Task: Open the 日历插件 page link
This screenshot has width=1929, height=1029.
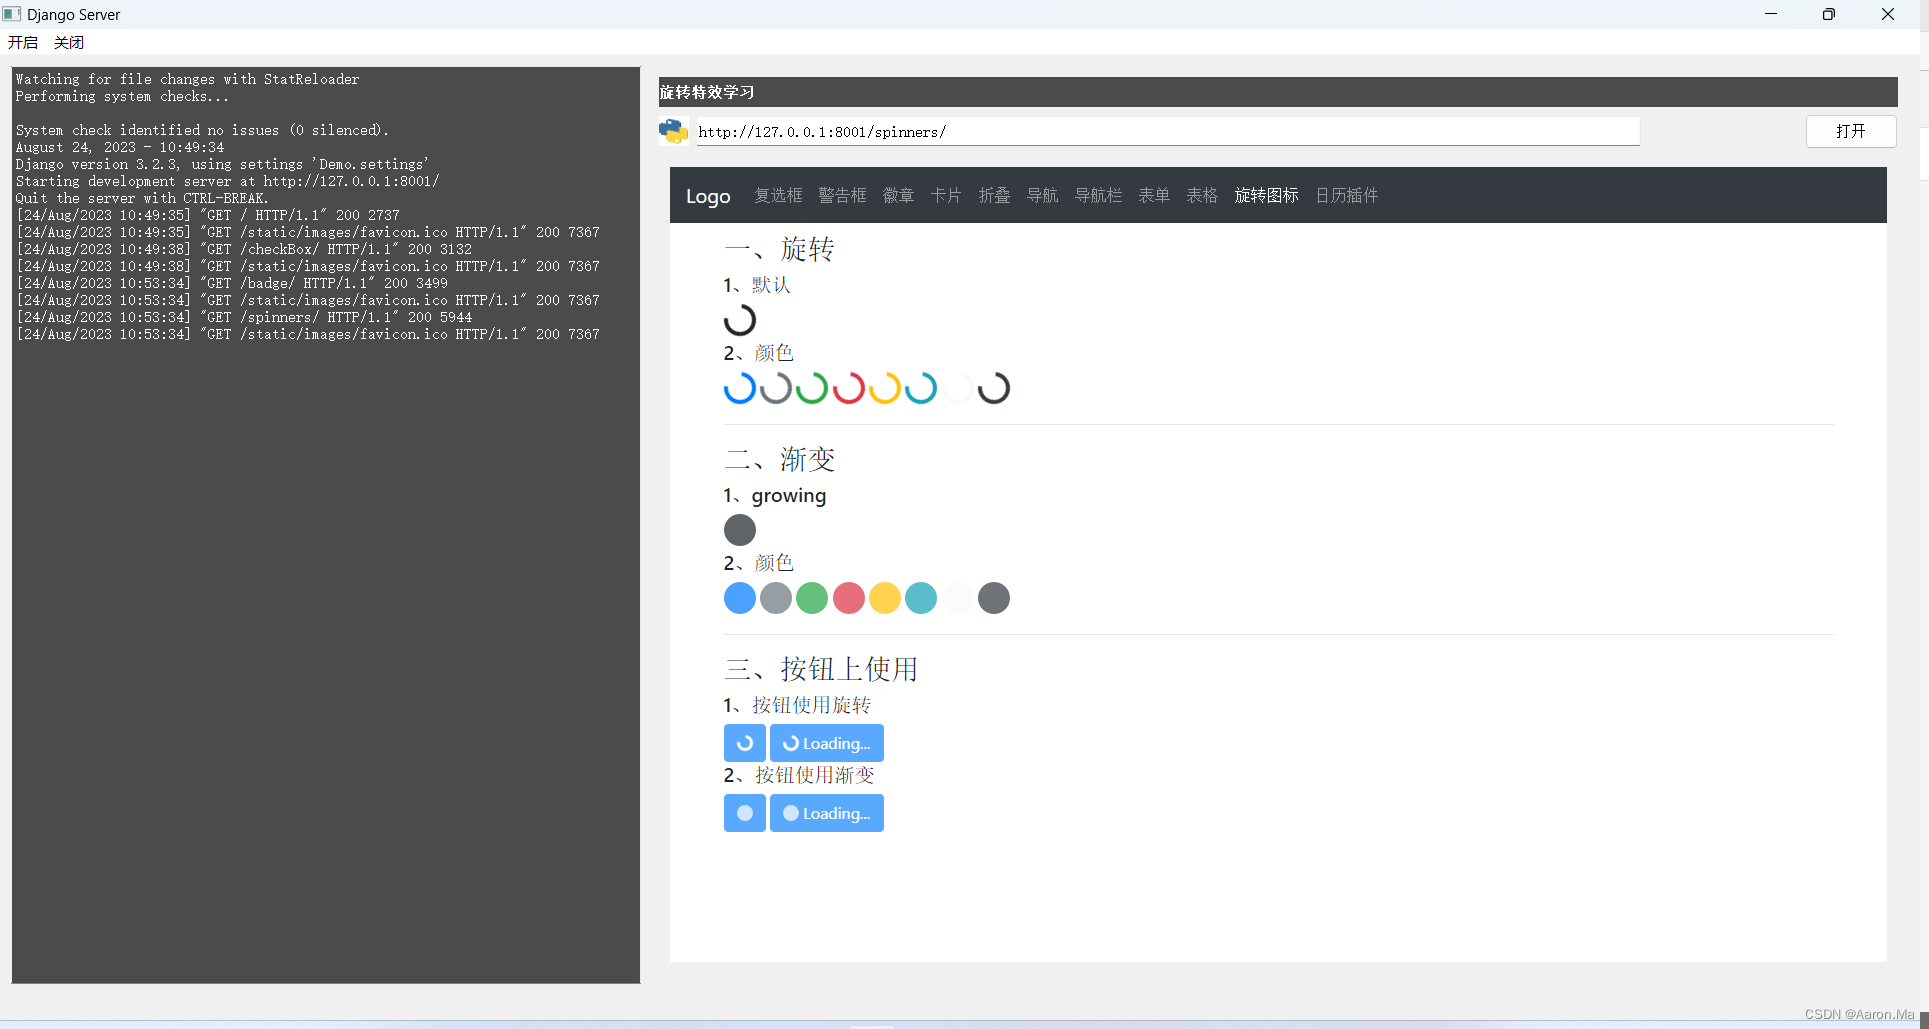Action: [x=1346, y=195]
